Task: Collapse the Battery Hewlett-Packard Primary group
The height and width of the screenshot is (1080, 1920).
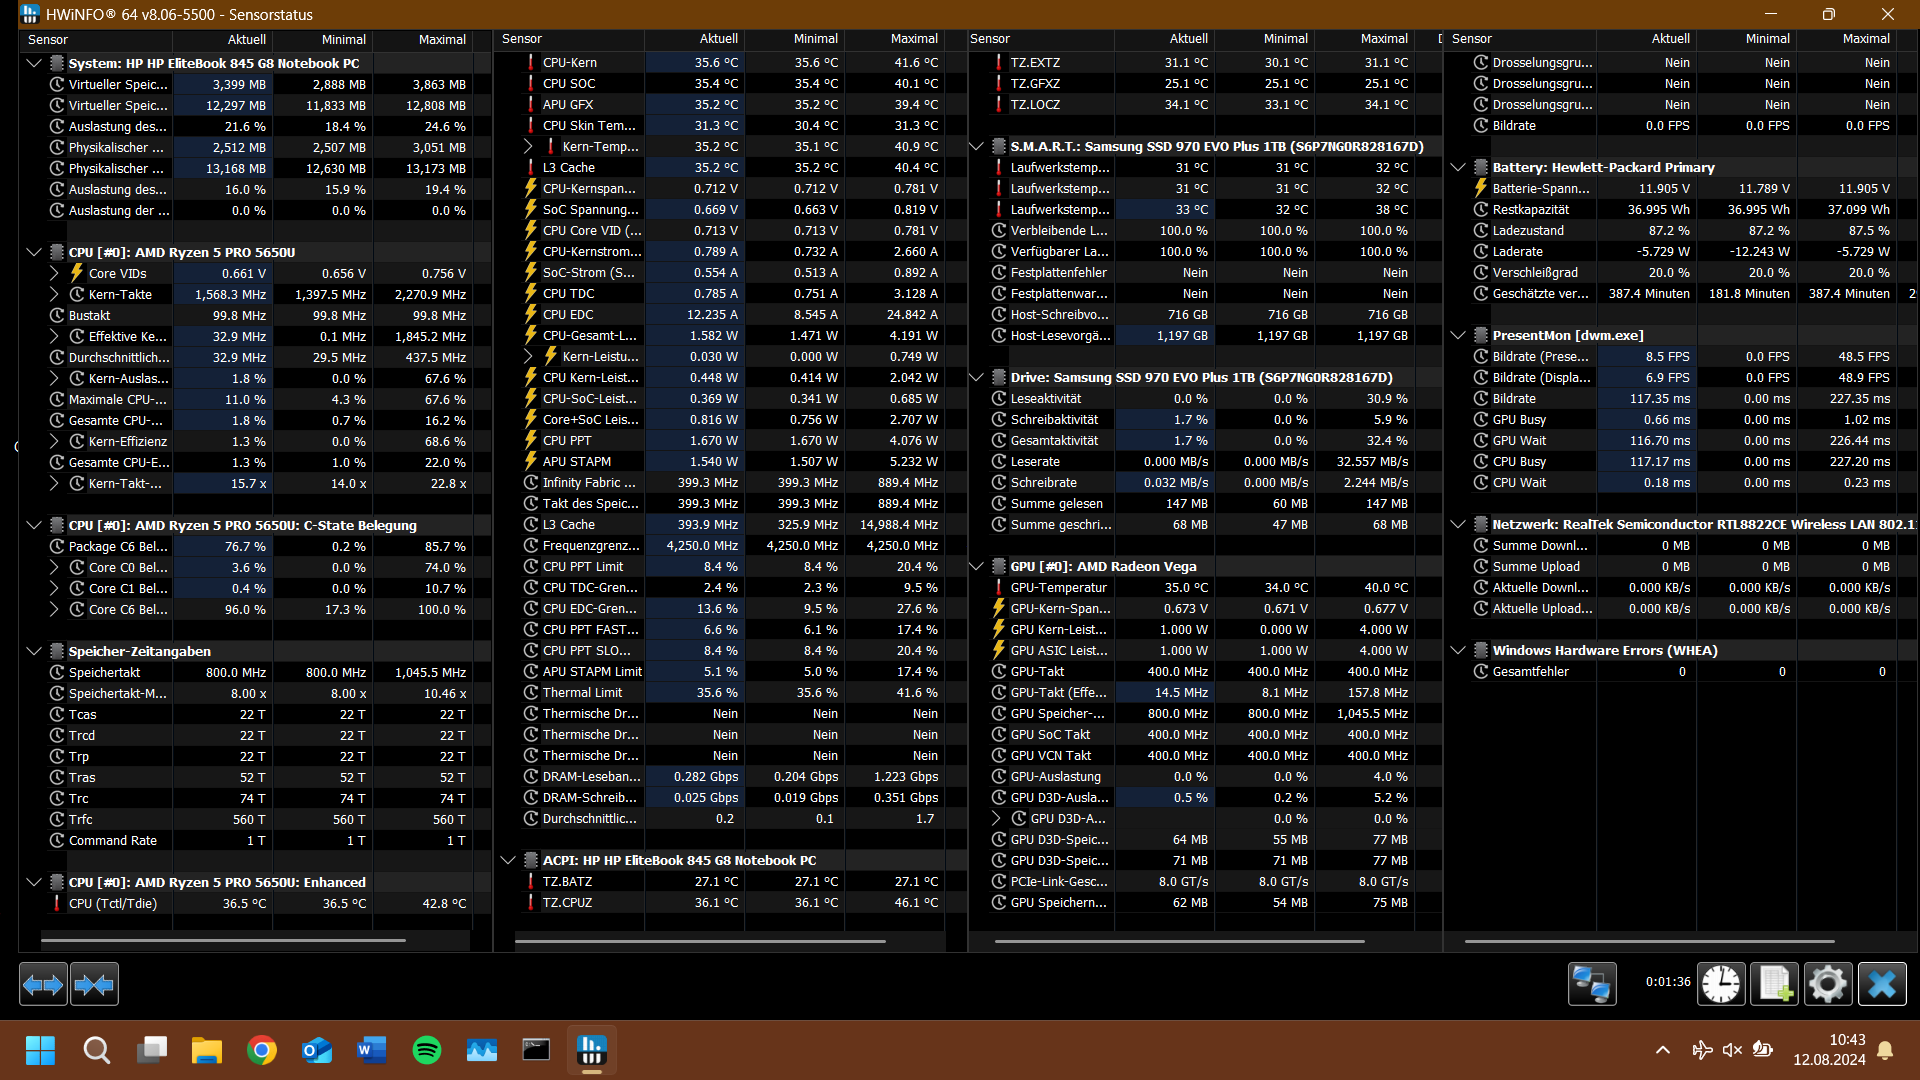Action: [1458, 167]
